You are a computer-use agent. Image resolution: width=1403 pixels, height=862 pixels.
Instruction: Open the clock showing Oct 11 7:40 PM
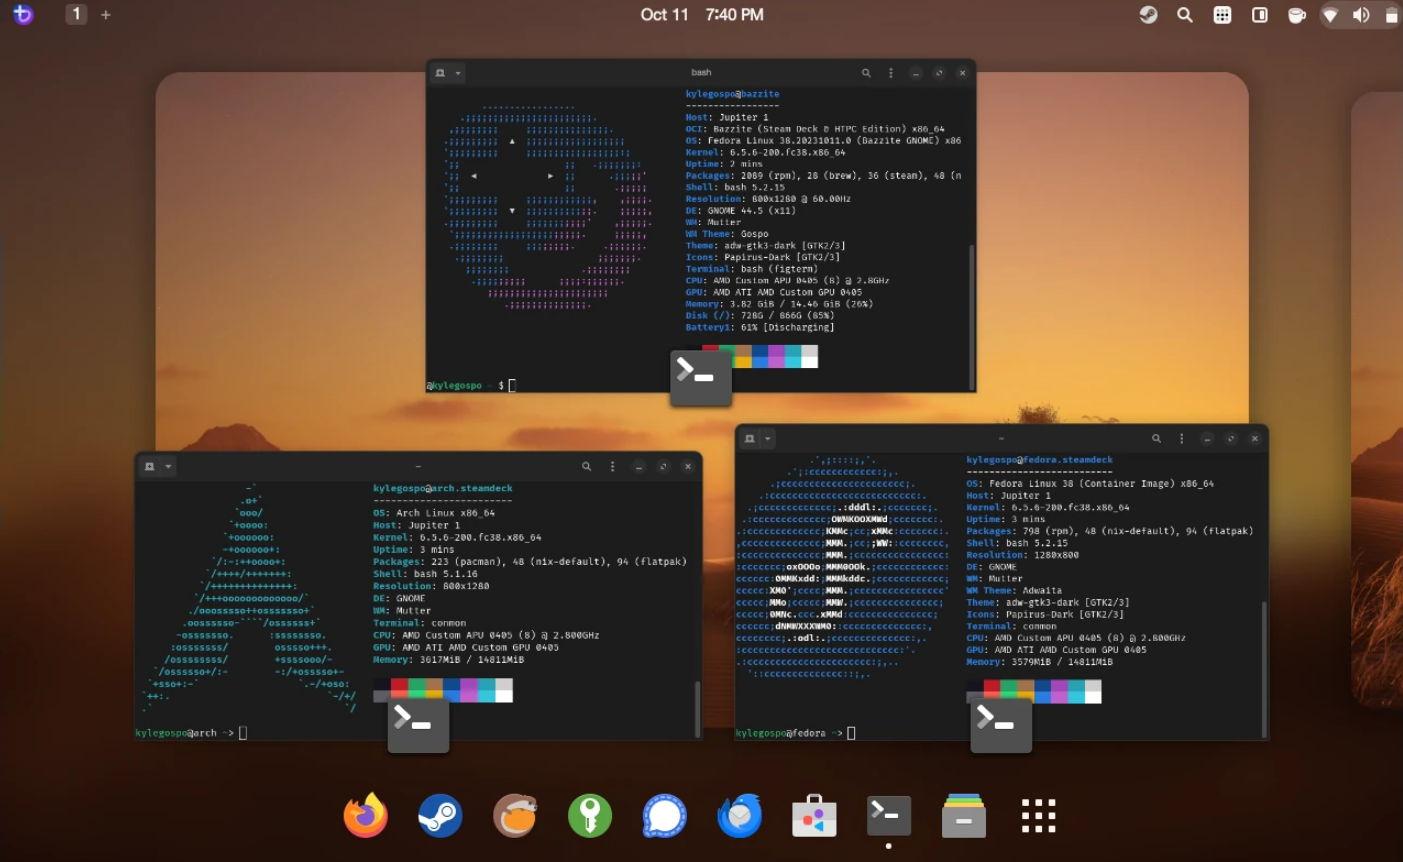coord(701,15)
